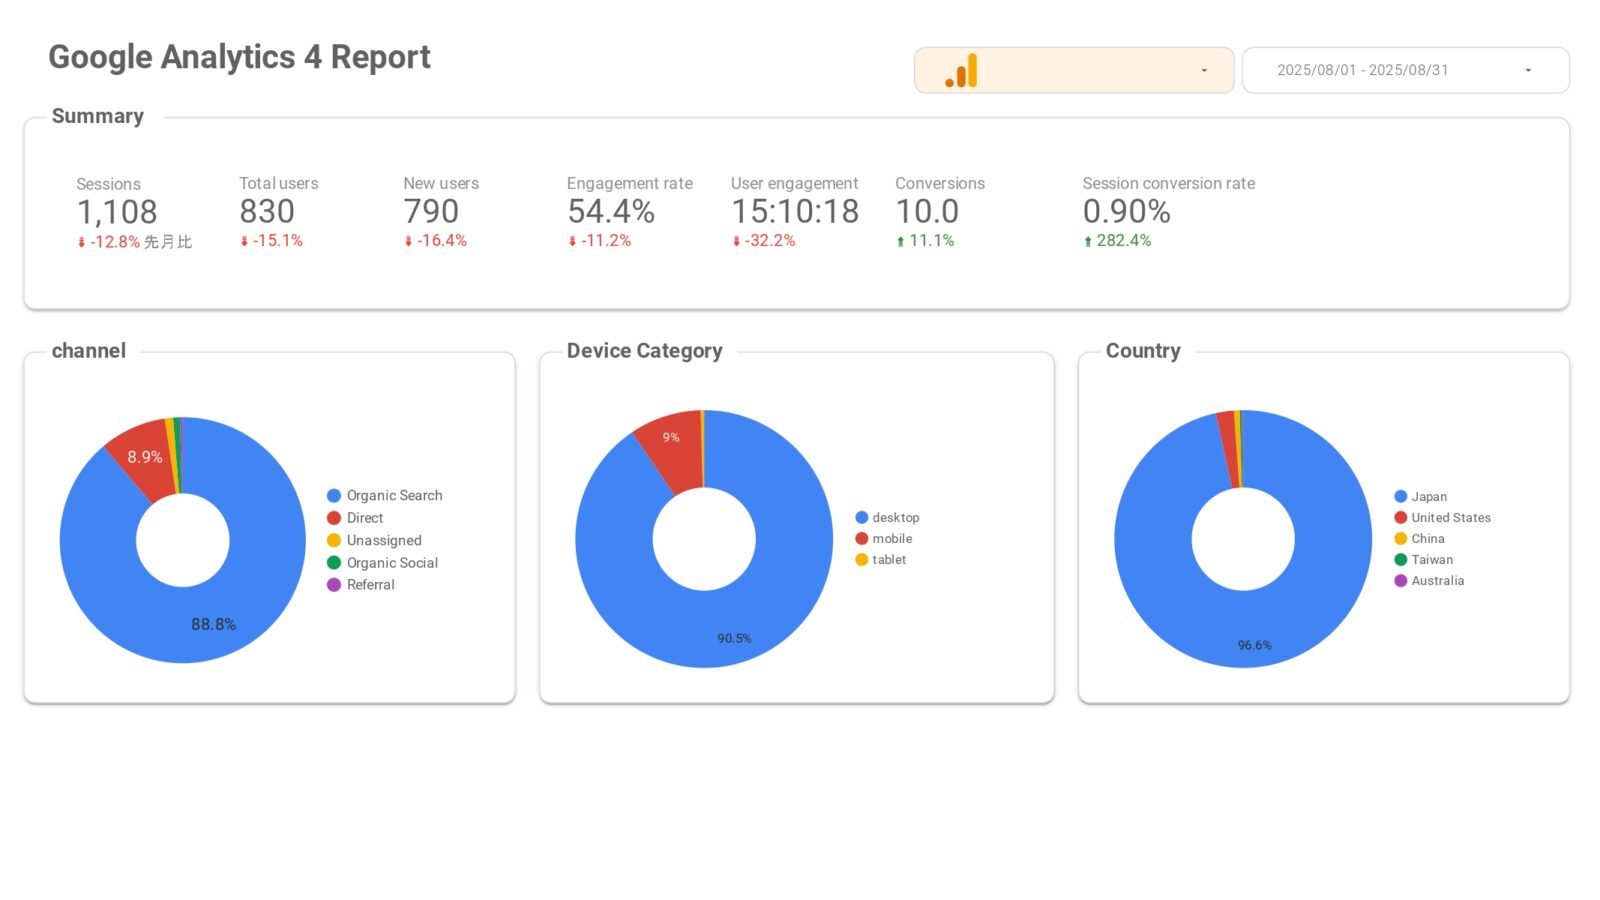Click the Total users -15.1% change indicator
Screen dimensions: 1600x900
coord(271,241)
